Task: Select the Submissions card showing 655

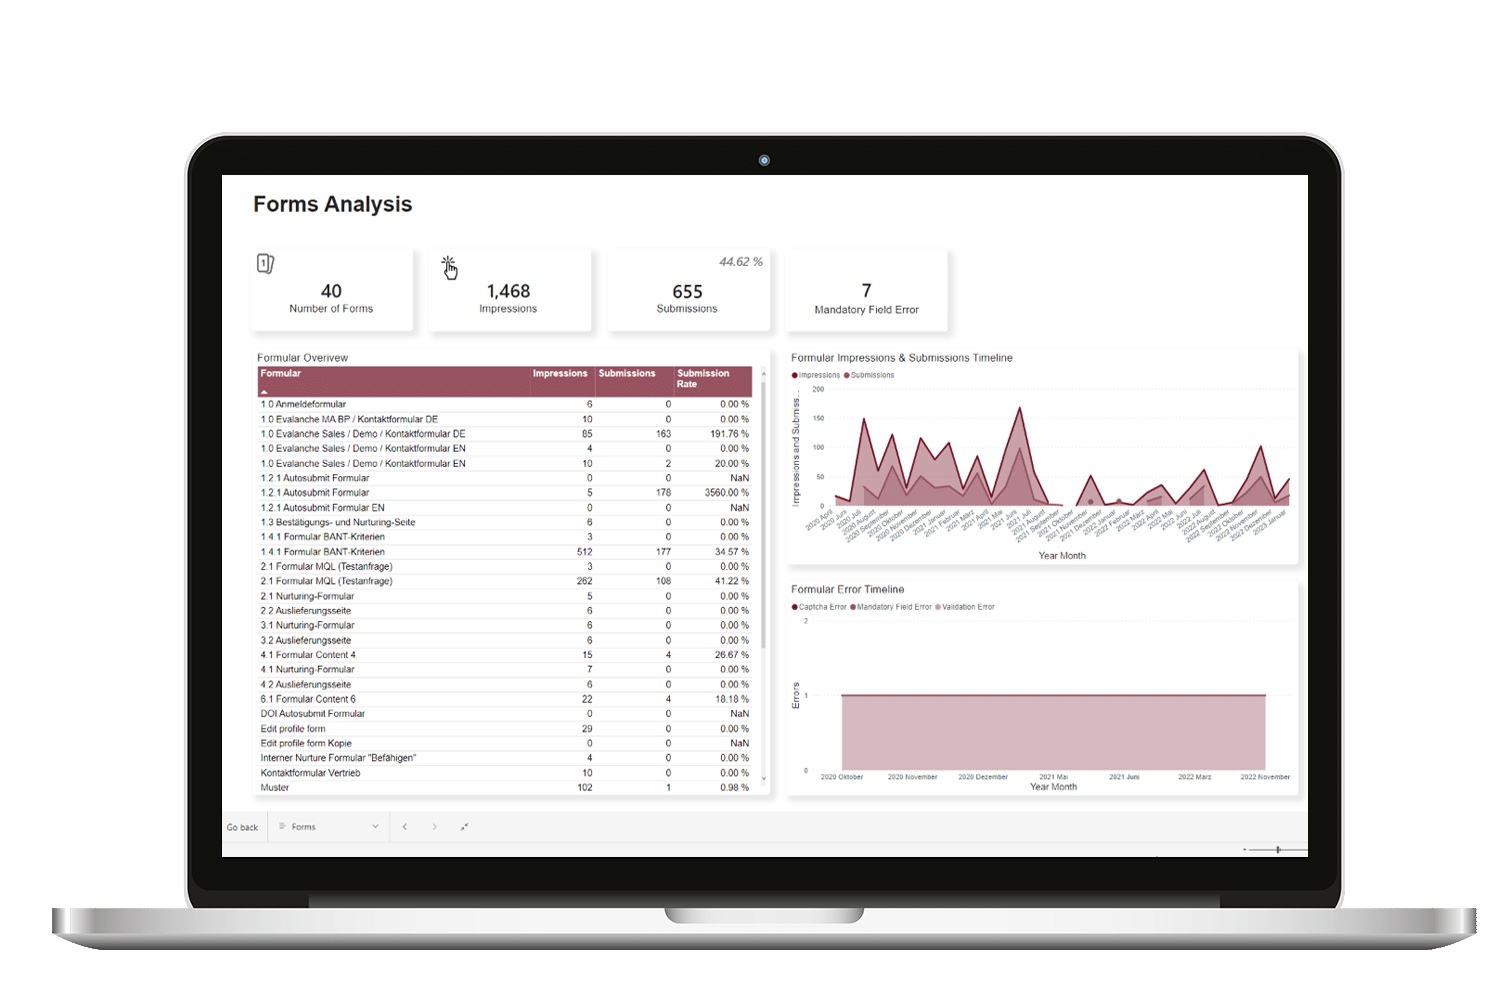Action: point(688,290)
